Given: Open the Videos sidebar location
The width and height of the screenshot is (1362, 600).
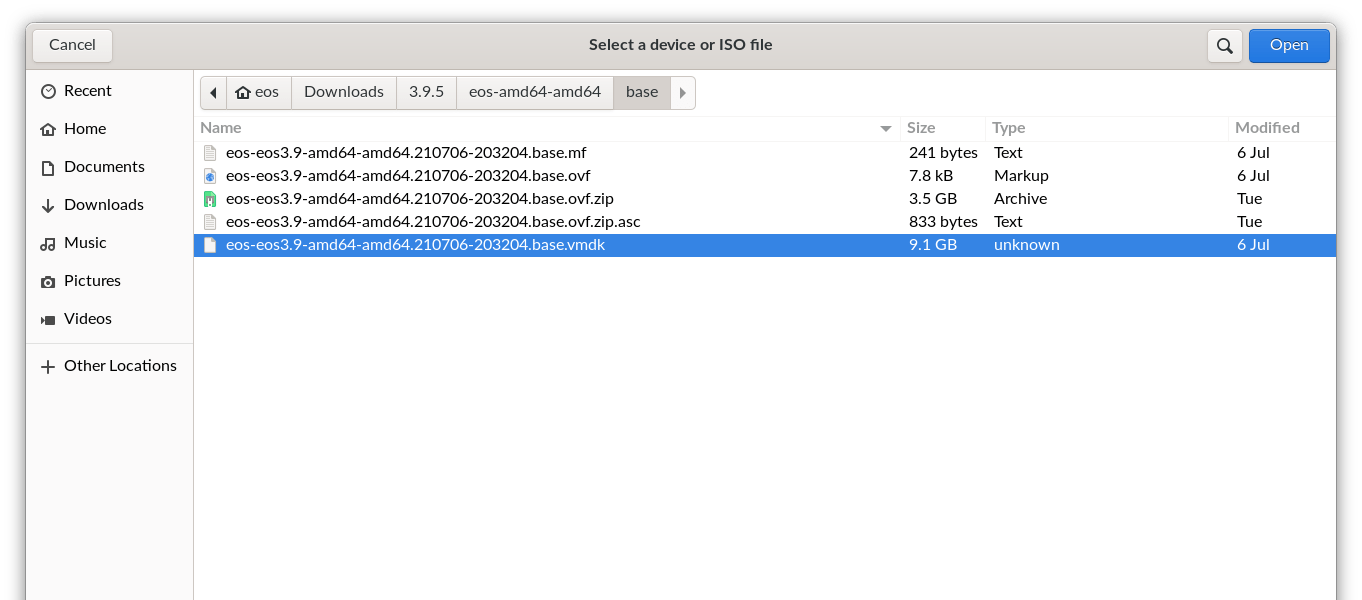Looking at the screenshot, I should pyautogui.click(x=109, y=319).
